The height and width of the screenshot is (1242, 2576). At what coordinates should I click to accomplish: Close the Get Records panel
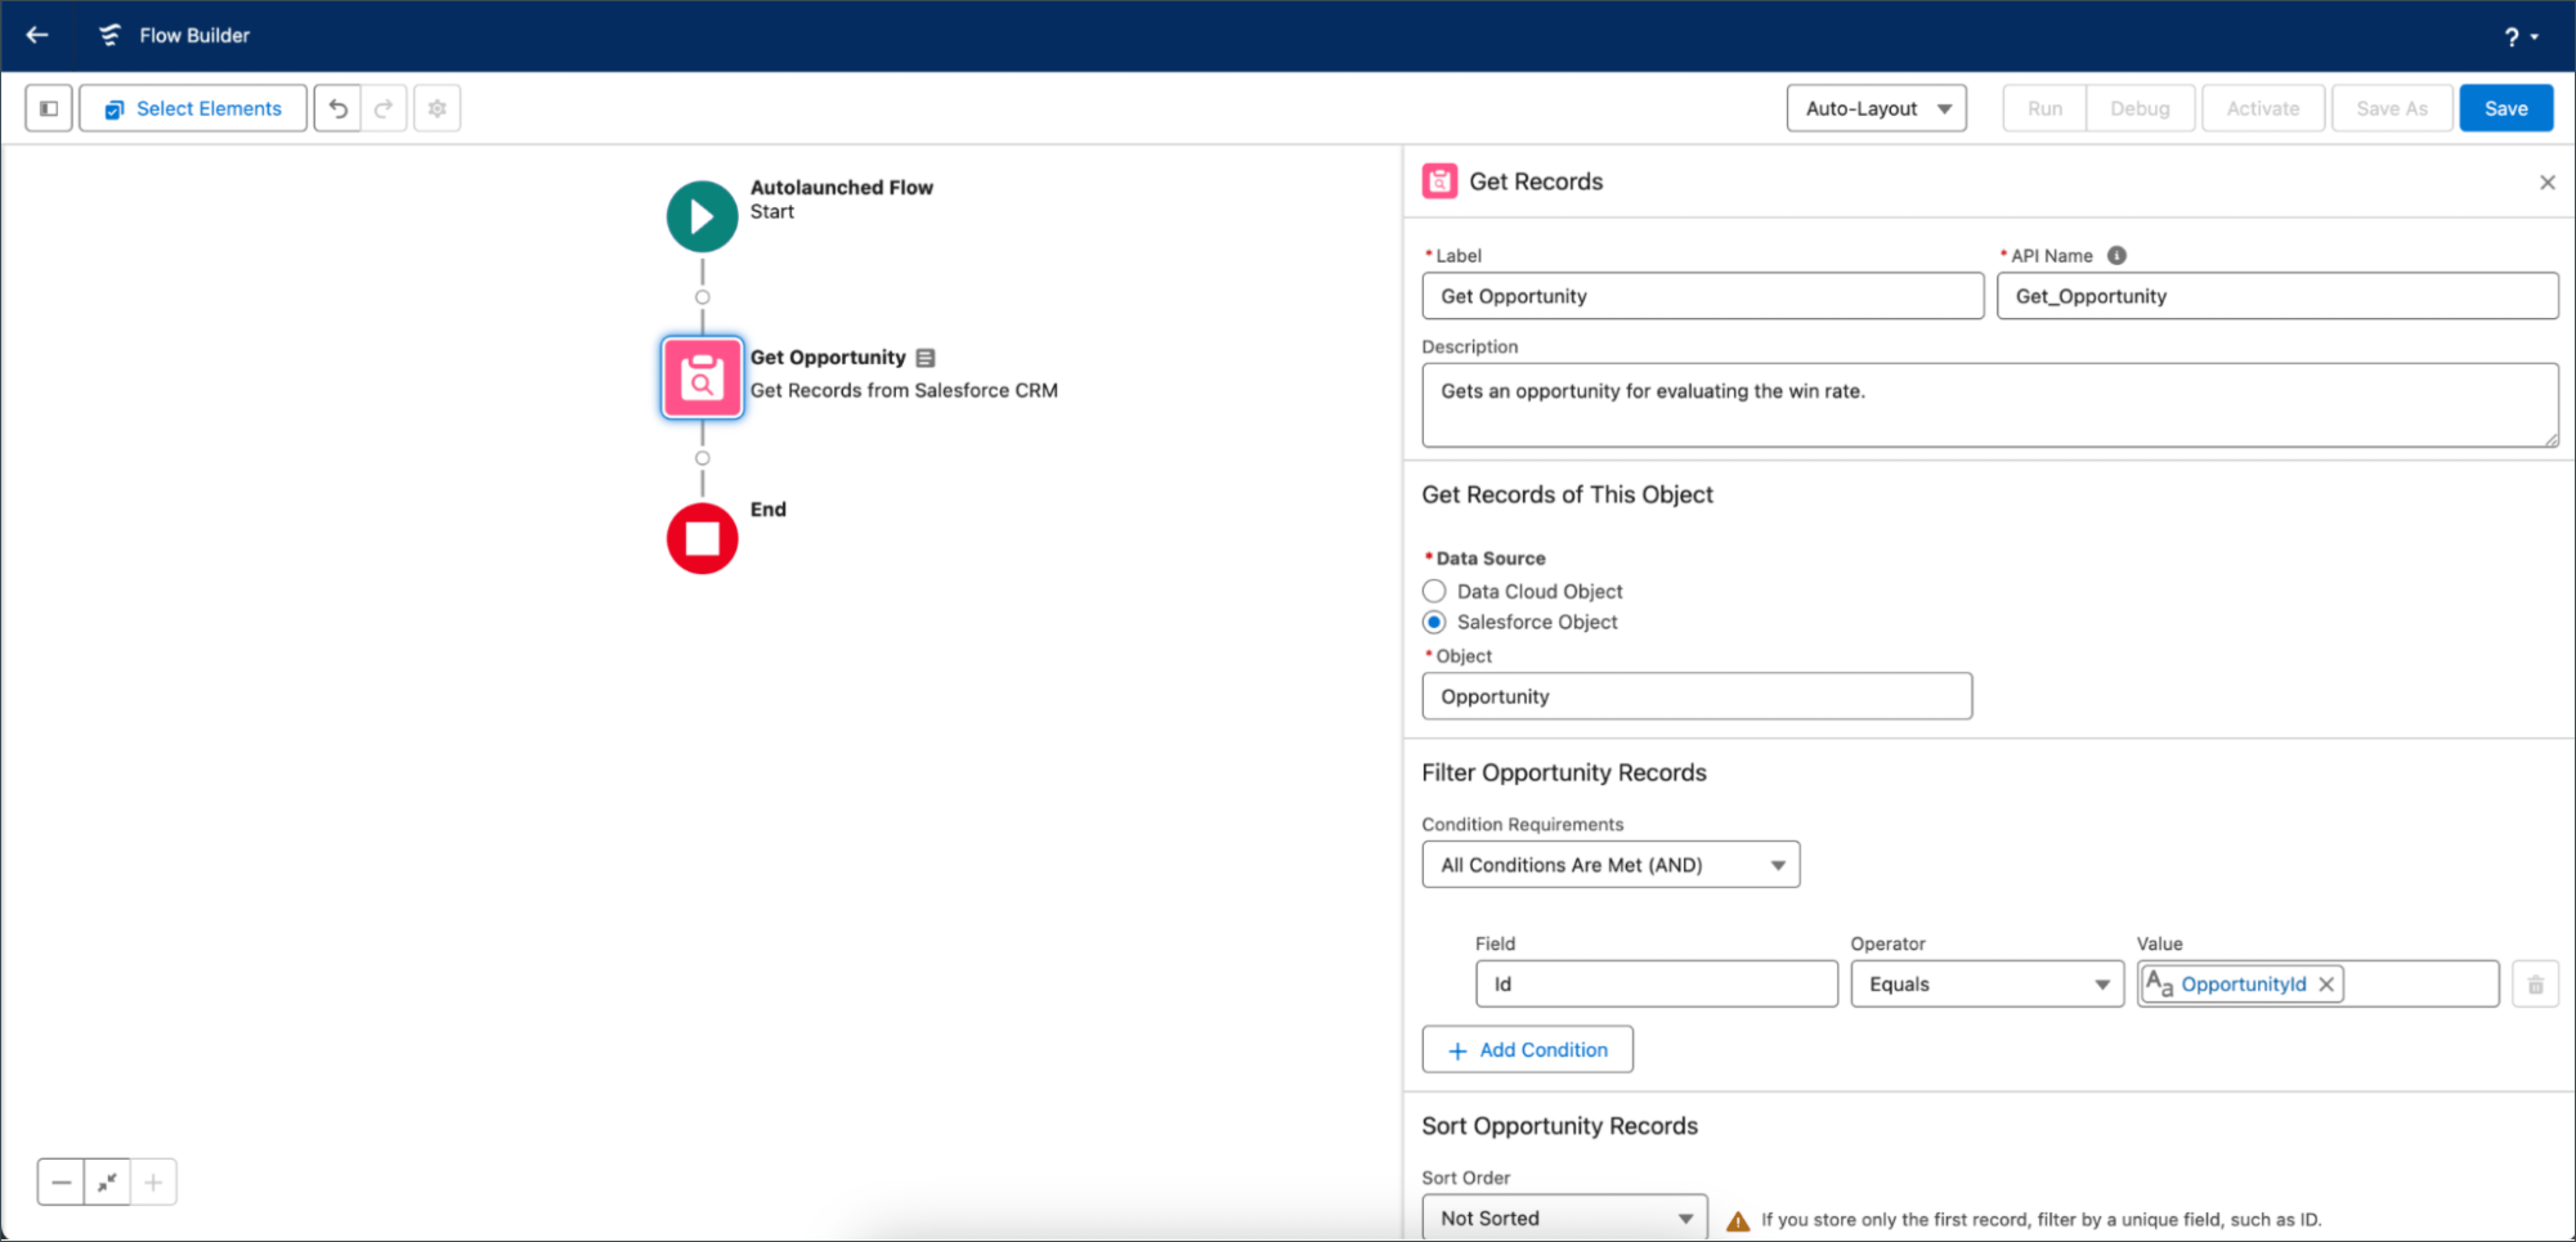click(2546, 182)
